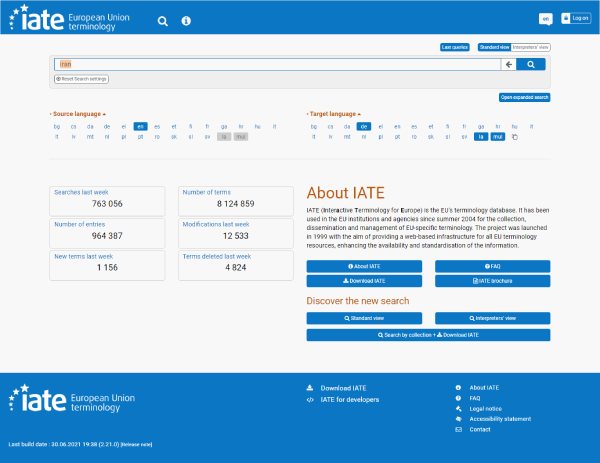Click the Last queries button

pyautogui.click(x=456, y=47)
